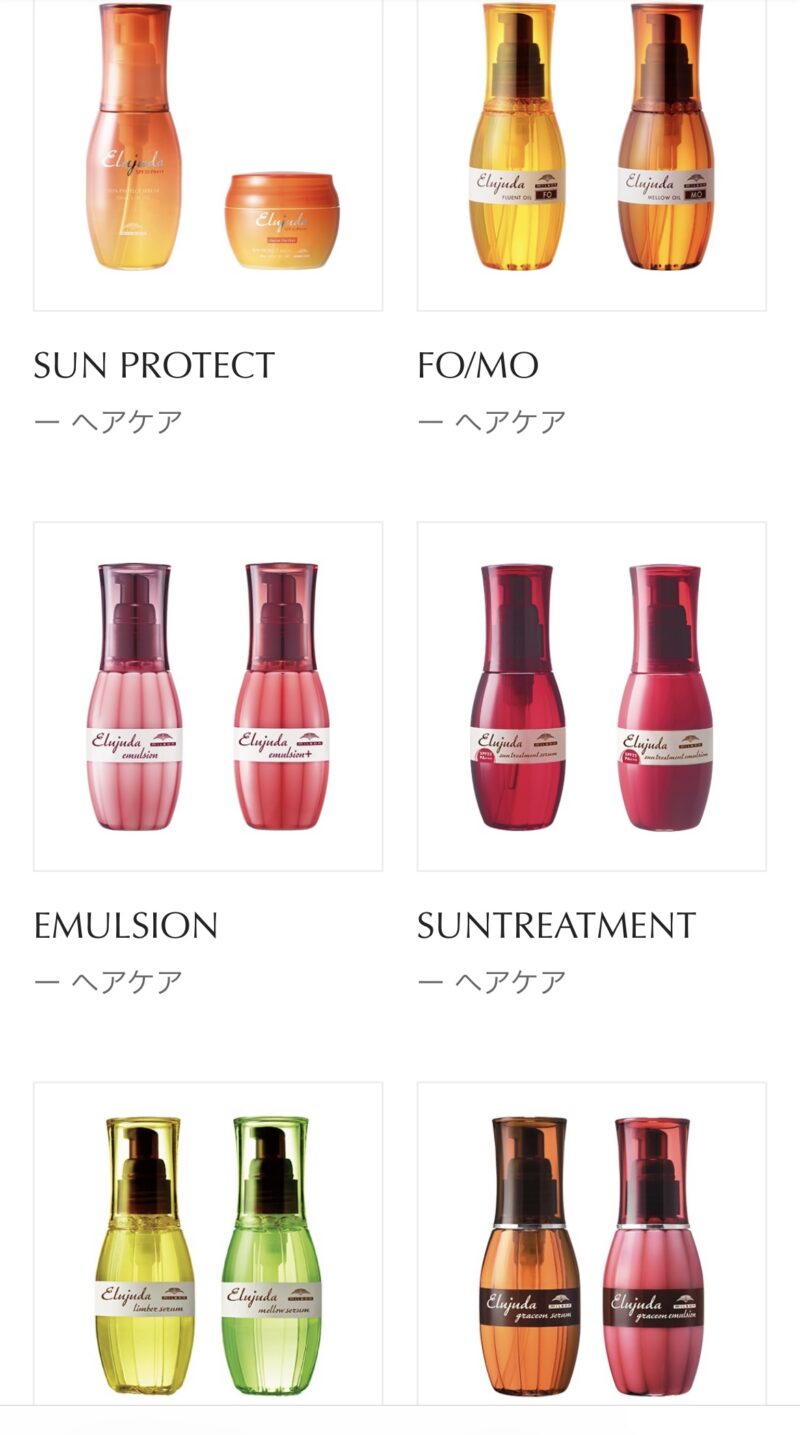Screen dimensions: 800x1435
Task: Click the green mellow serum bottle
Action: [271, 1255]
